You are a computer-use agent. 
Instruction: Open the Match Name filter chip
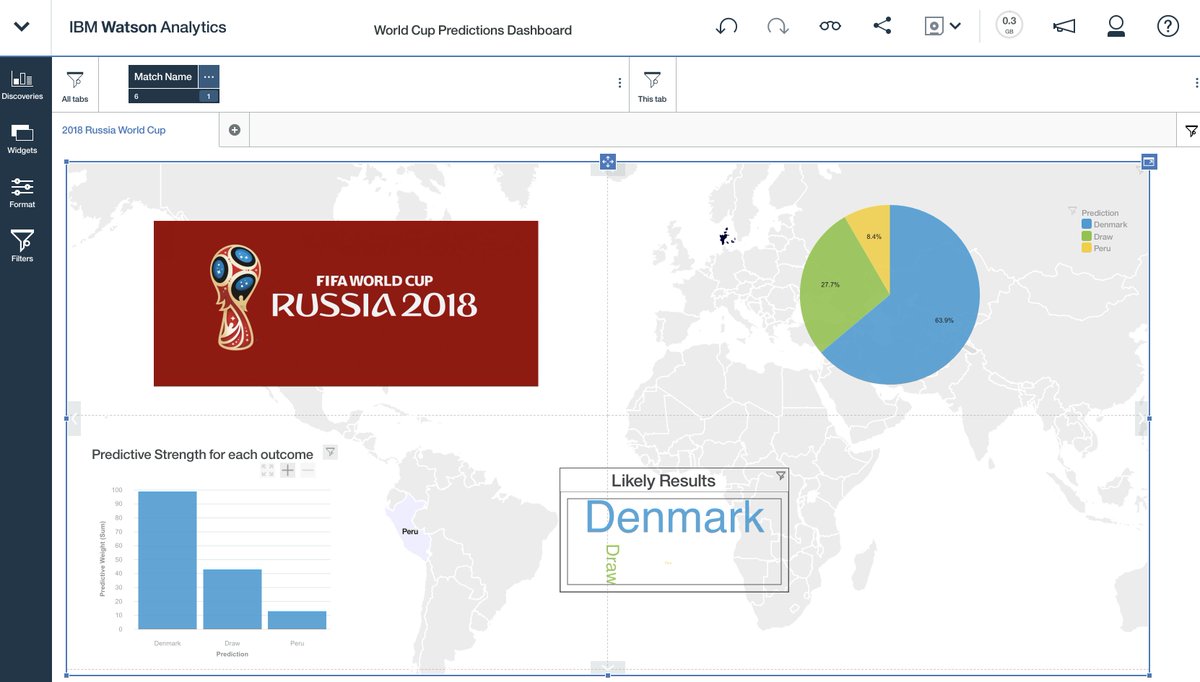coord(163,77)
